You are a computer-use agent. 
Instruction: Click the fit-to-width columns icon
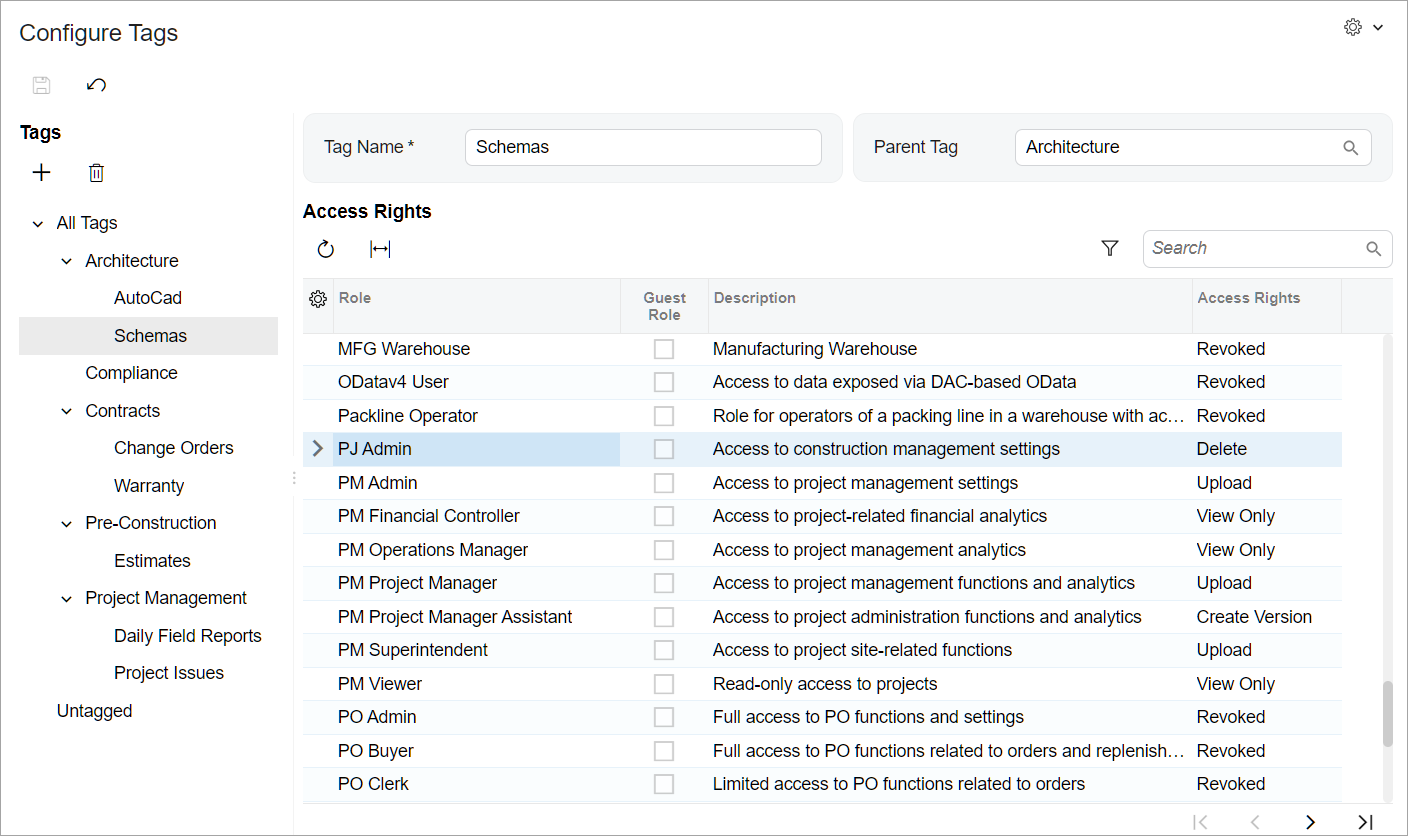[x=380, y=249]
